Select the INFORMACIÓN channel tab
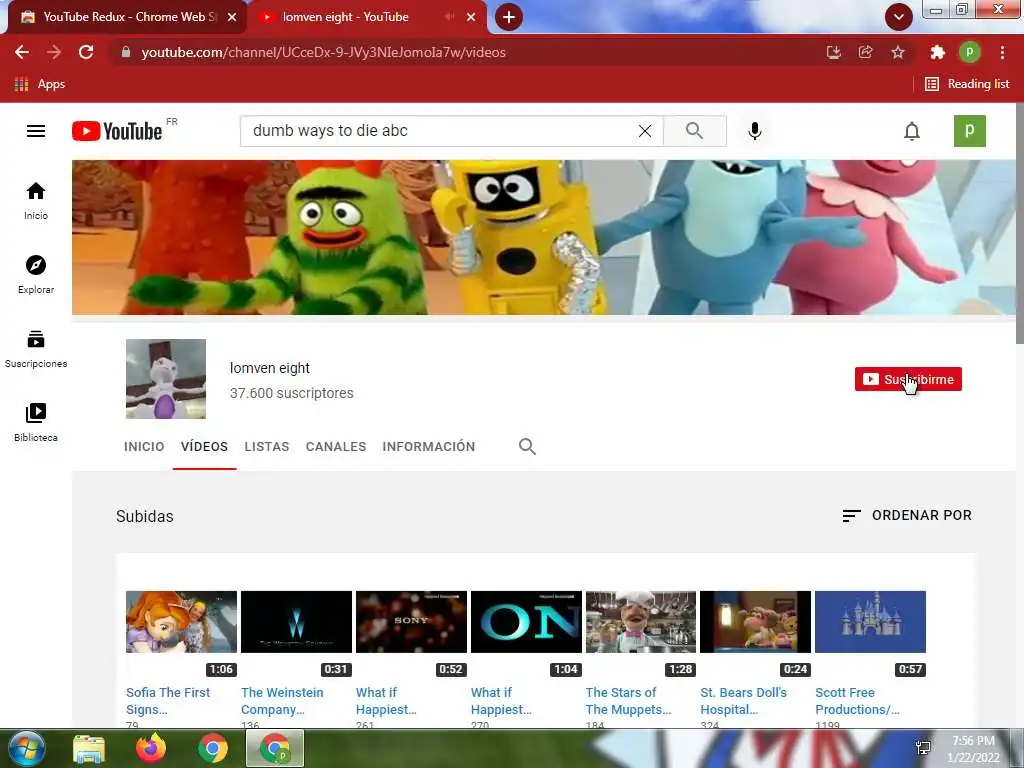 [428, 447]
